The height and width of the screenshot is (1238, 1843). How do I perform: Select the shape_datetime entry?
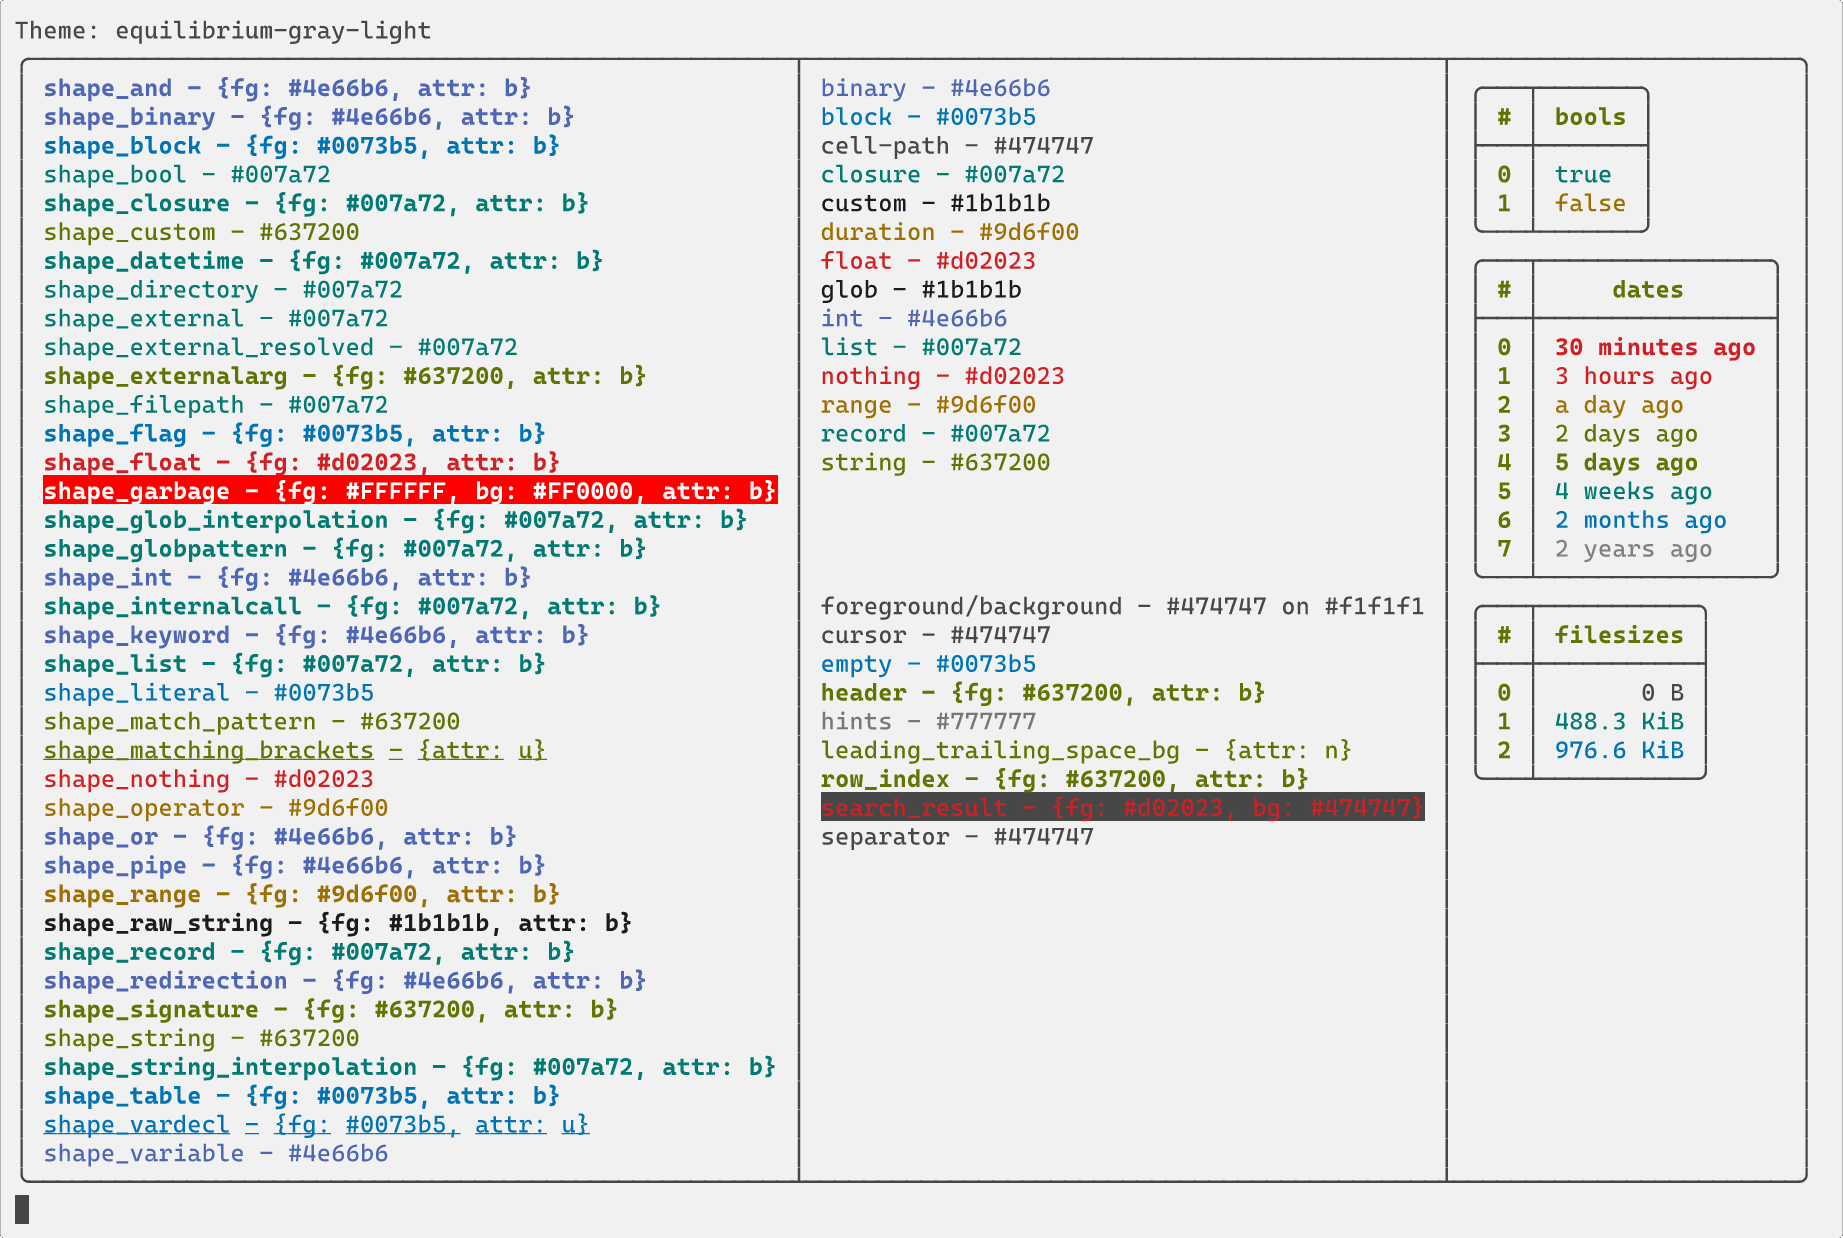pos(323,261)
